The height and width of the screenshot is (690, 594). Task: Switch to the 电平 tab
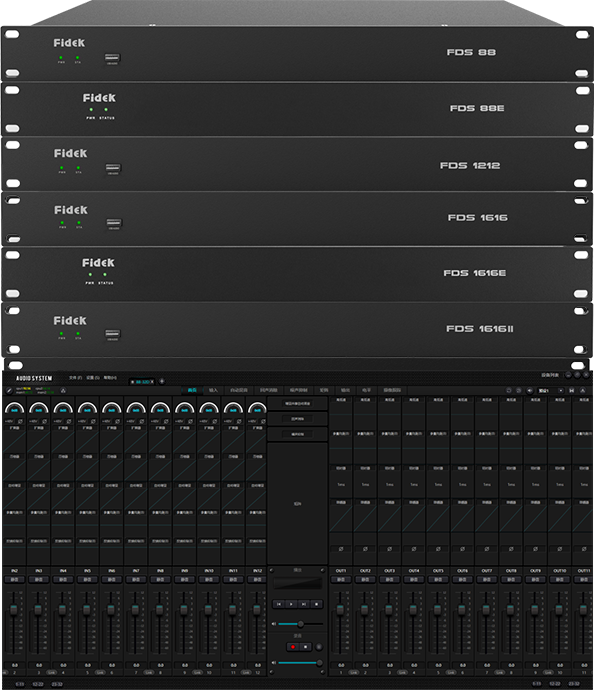[x=367, y=390]
